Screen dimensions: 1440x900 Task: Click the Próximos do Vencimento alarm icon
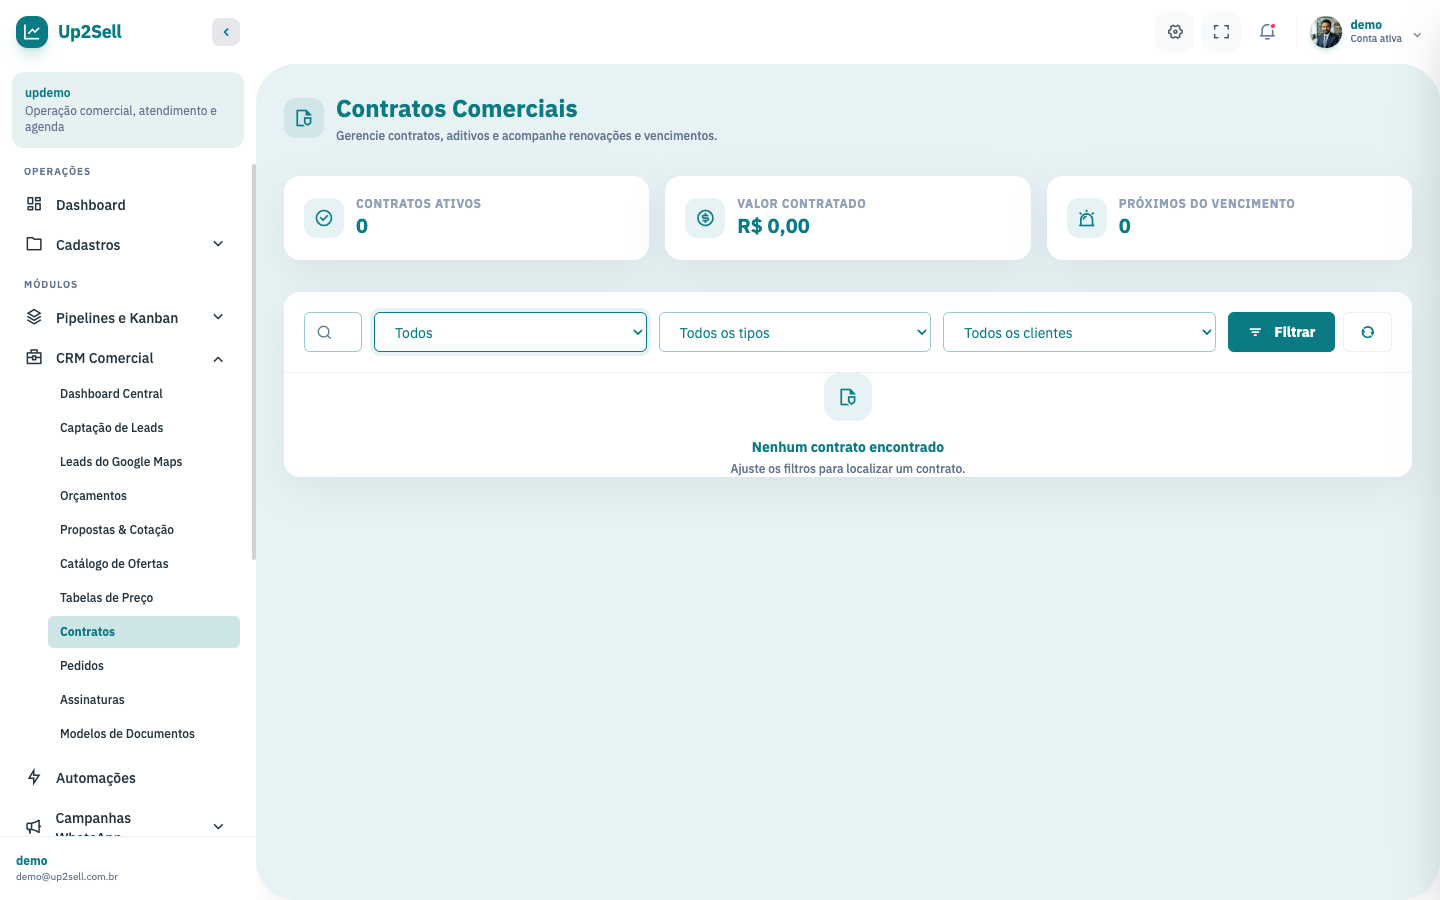click(x=1087, y=218)
